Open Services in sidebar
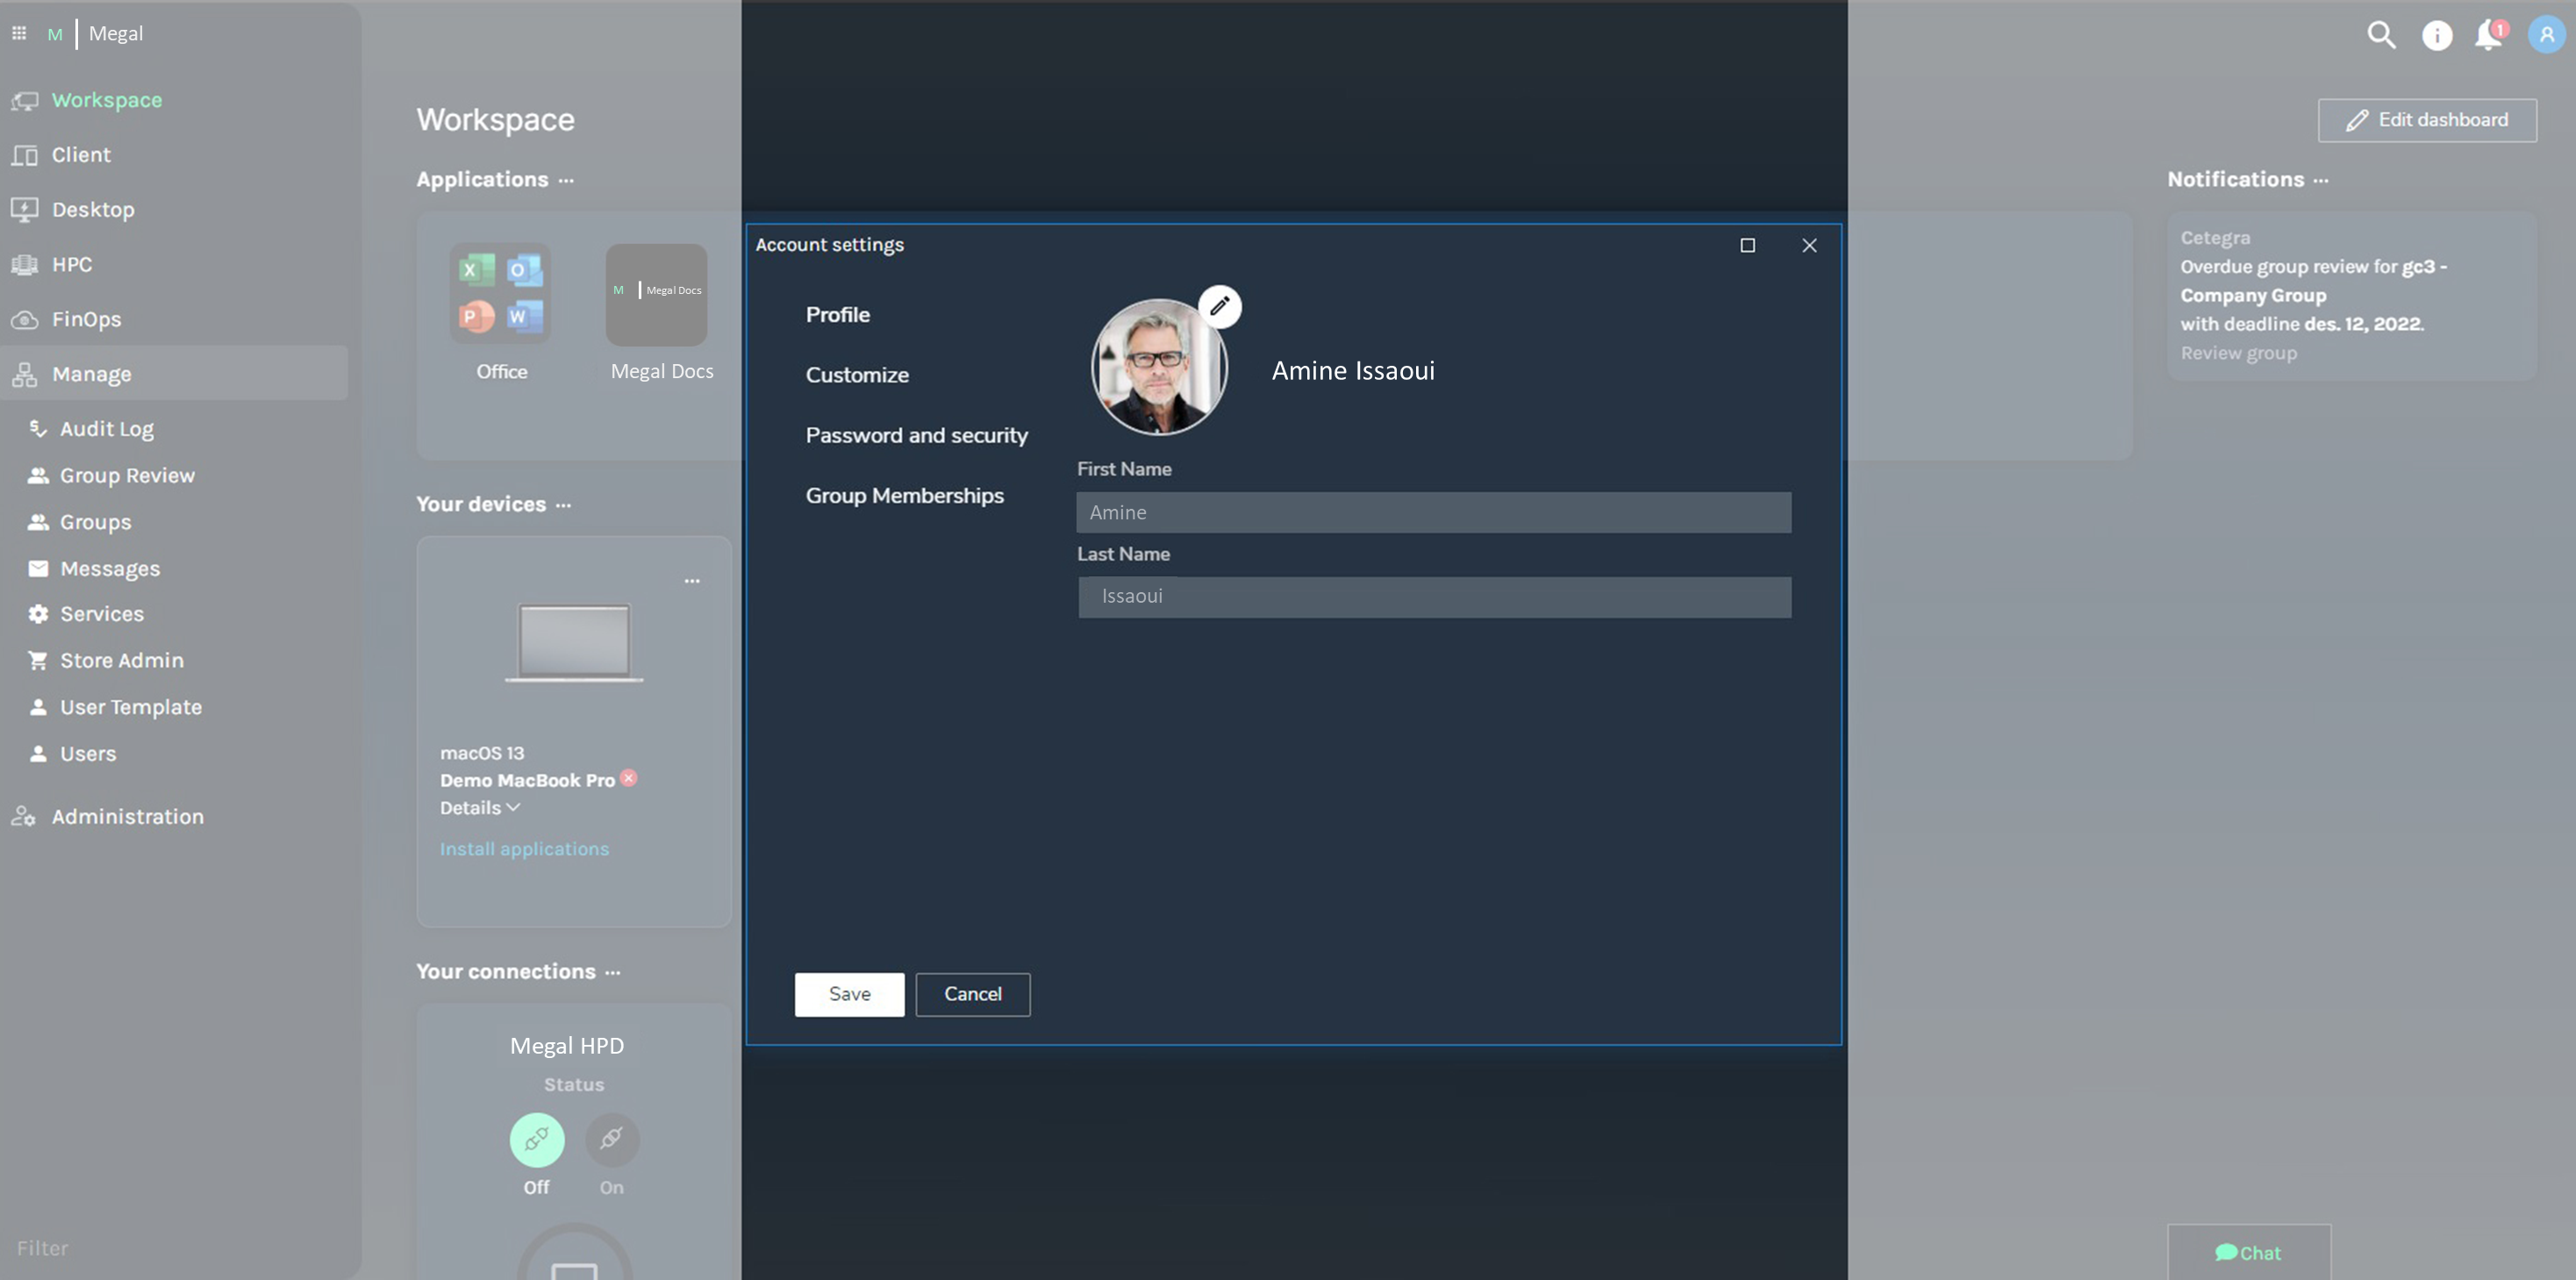This screenshot has width=2576, height=1280. tap(101, 614)
